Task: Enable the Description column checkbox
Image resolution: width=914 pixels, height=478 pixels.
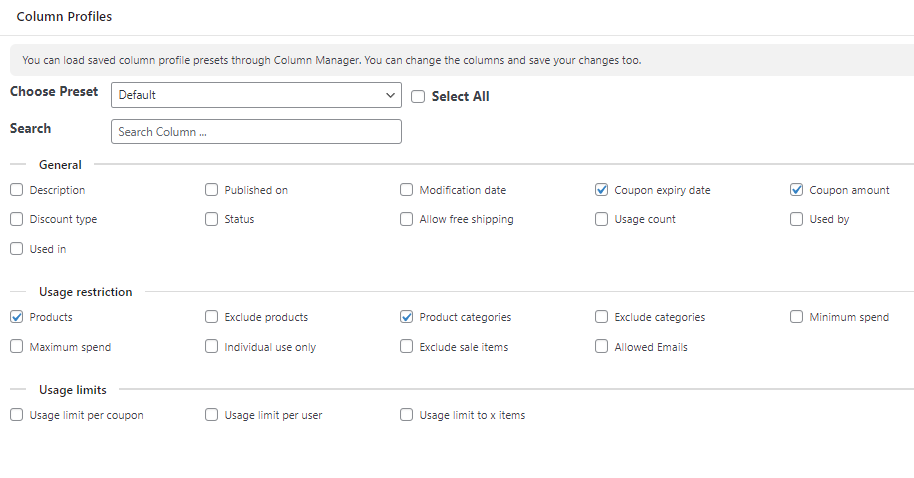Action: click(16, 190)
